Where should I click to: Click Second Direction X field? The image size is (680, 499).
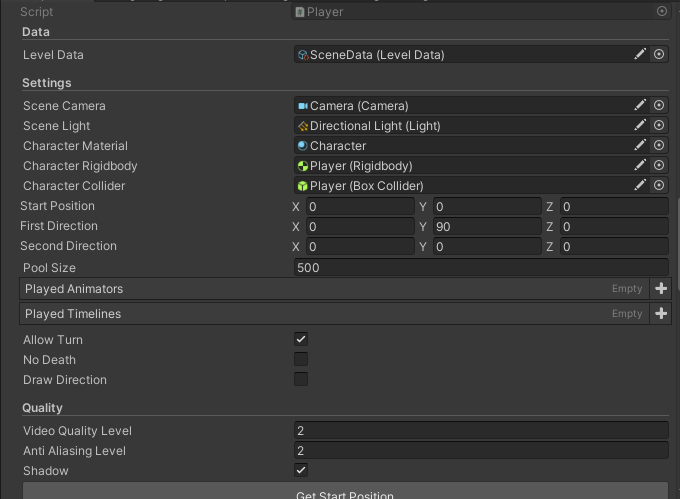click(x=360, y=247)
